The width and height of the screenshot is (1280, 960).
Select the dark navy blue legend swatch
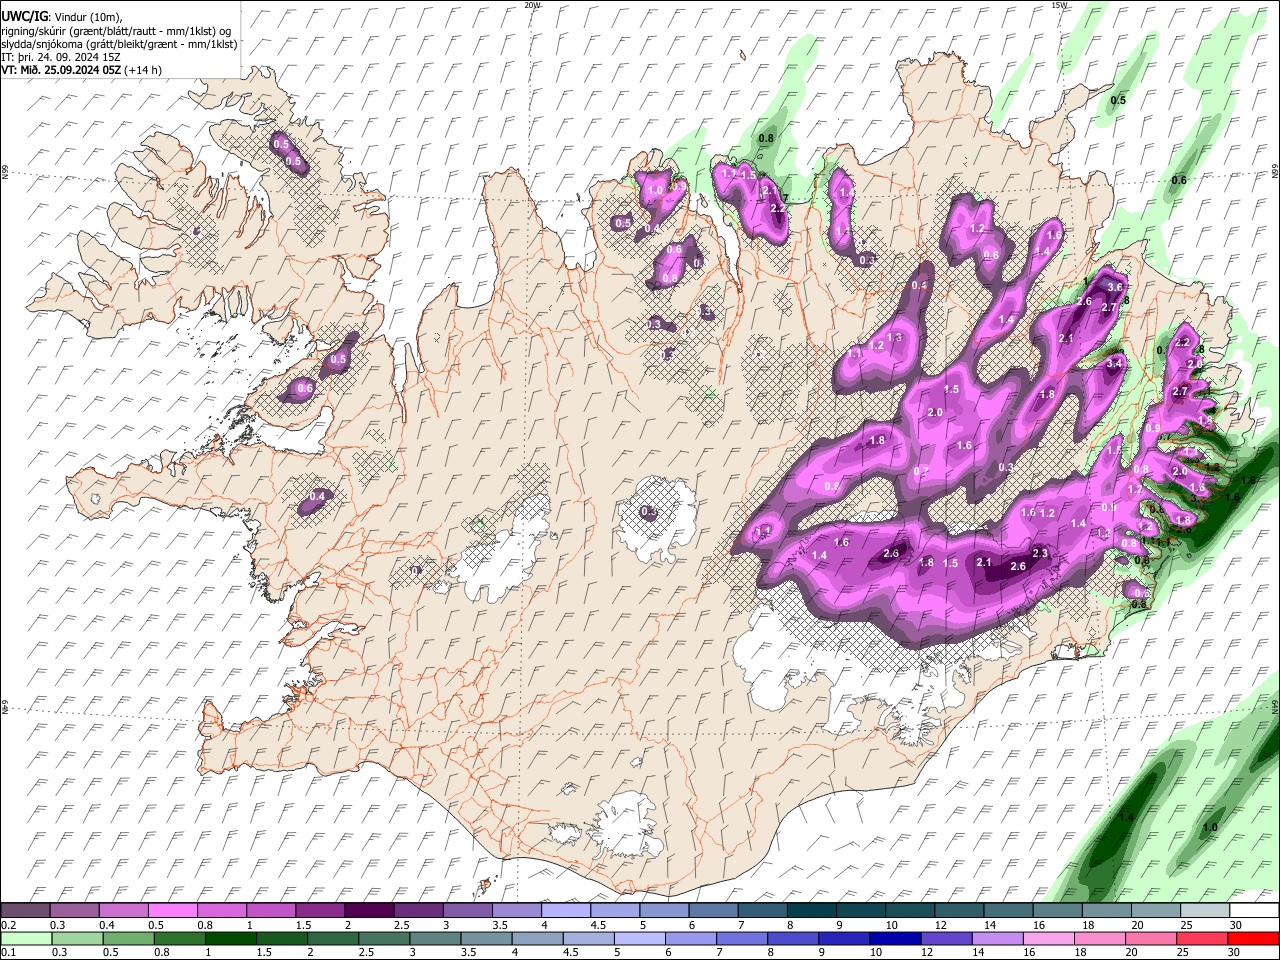pyautogui.click(x=894, y=938)
